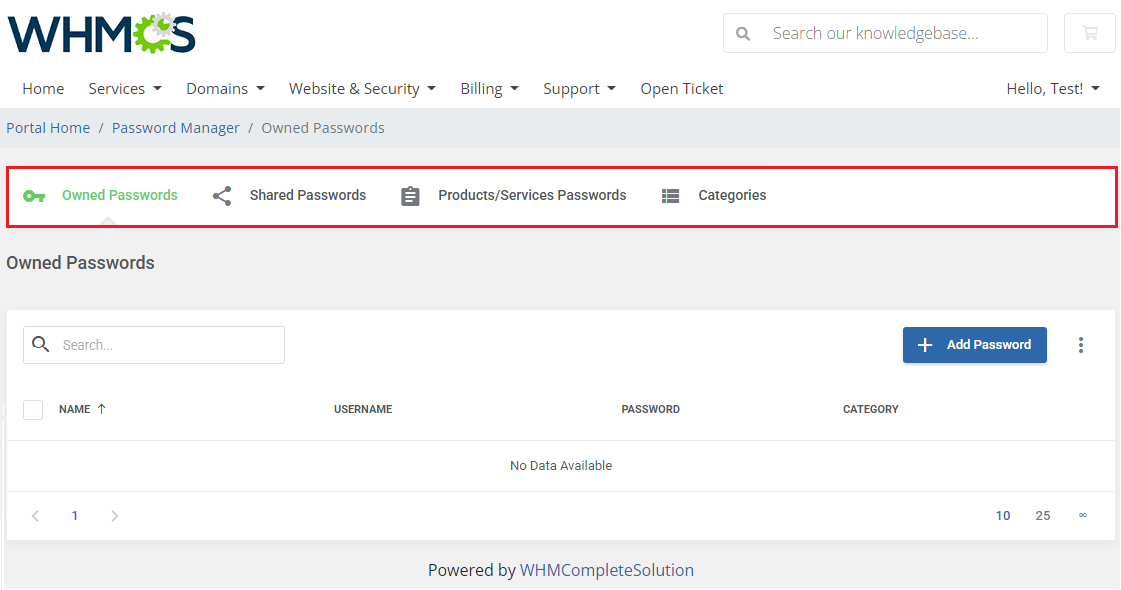Click the No Data Available message
The height and width of the screenshot is (590, 1121).
pos(561,466)
